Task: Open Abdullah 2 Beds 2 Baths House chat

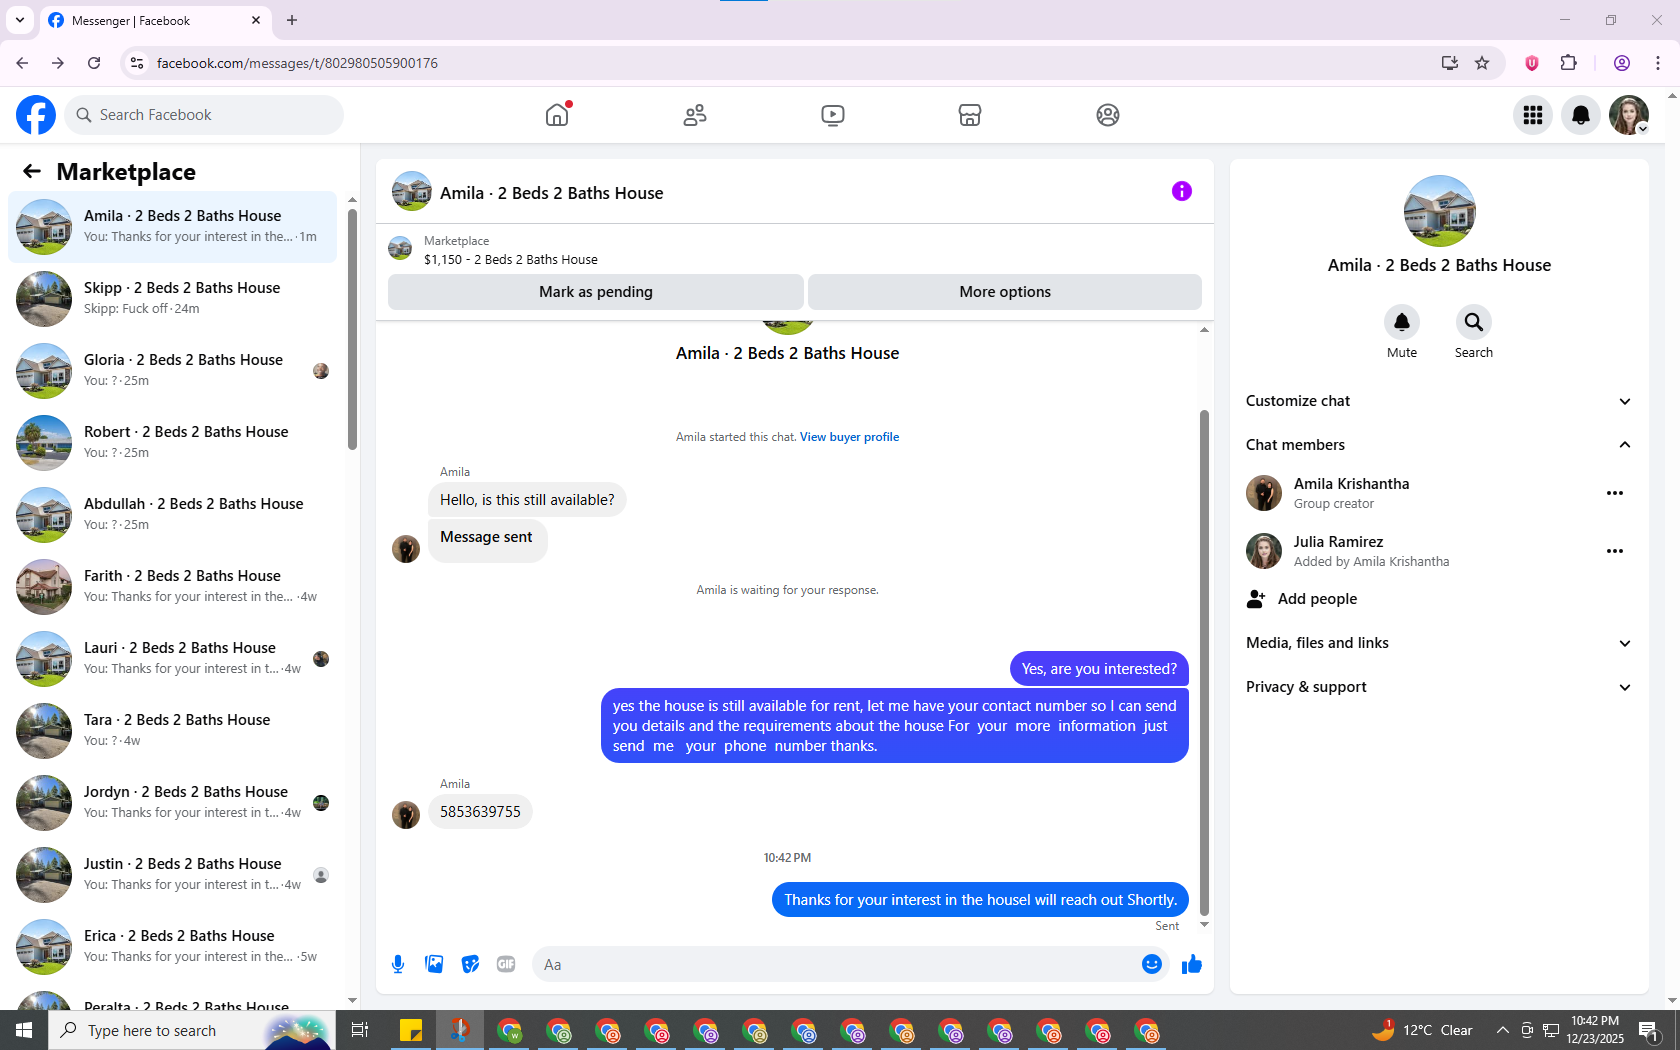Action: 172,515
